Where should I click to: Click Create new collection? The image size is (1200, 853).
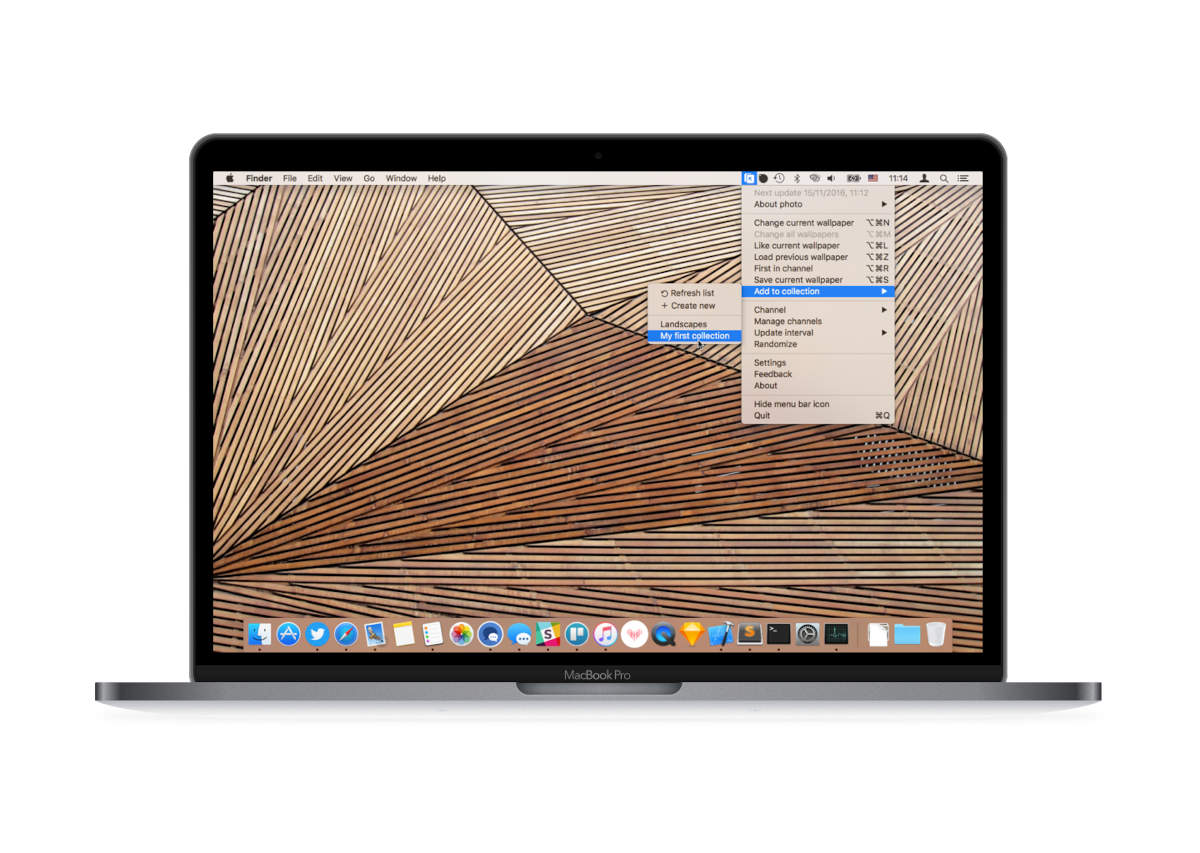click(x=695, y=306)
